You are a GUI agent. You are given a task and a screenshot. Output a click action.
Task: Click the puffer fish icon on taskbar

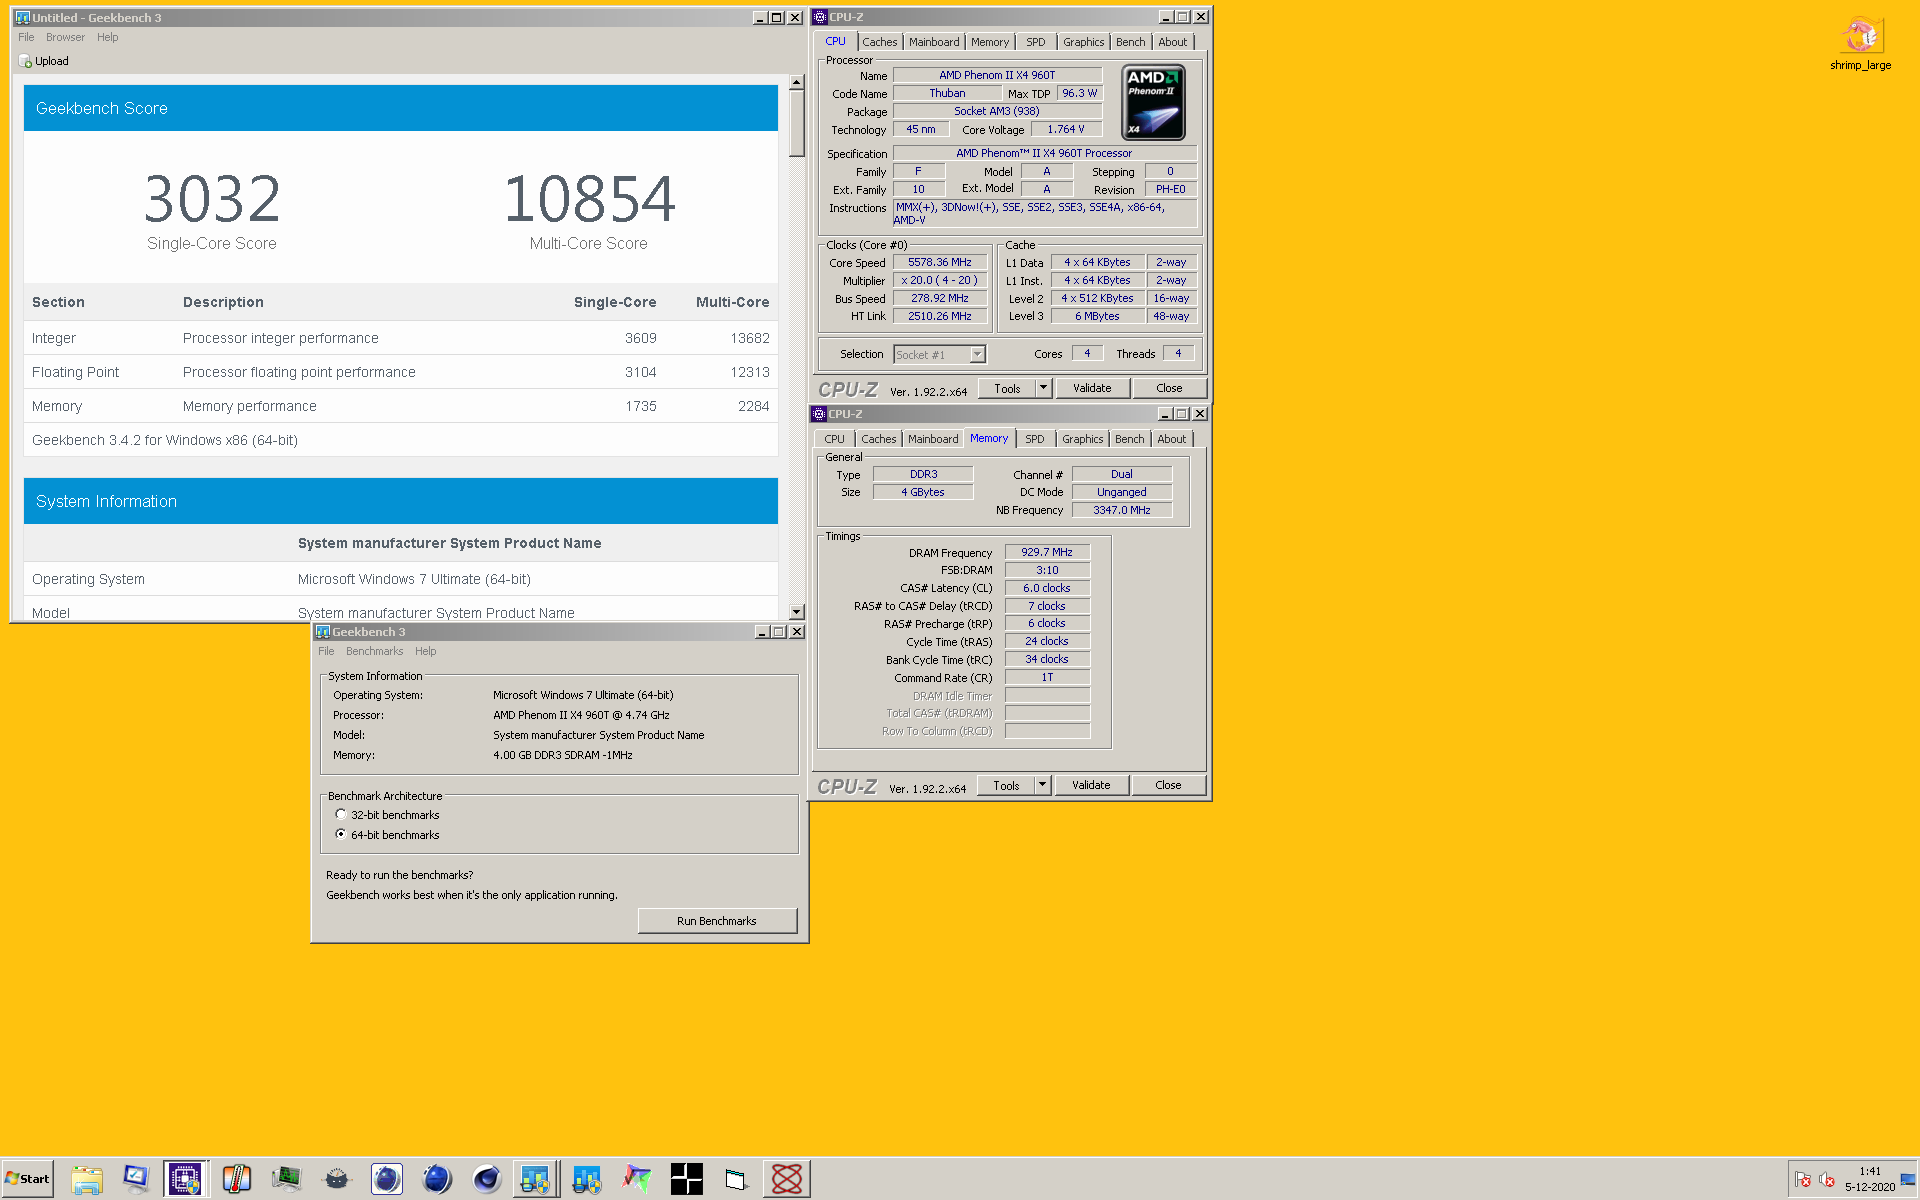[x=337, y=1179]
